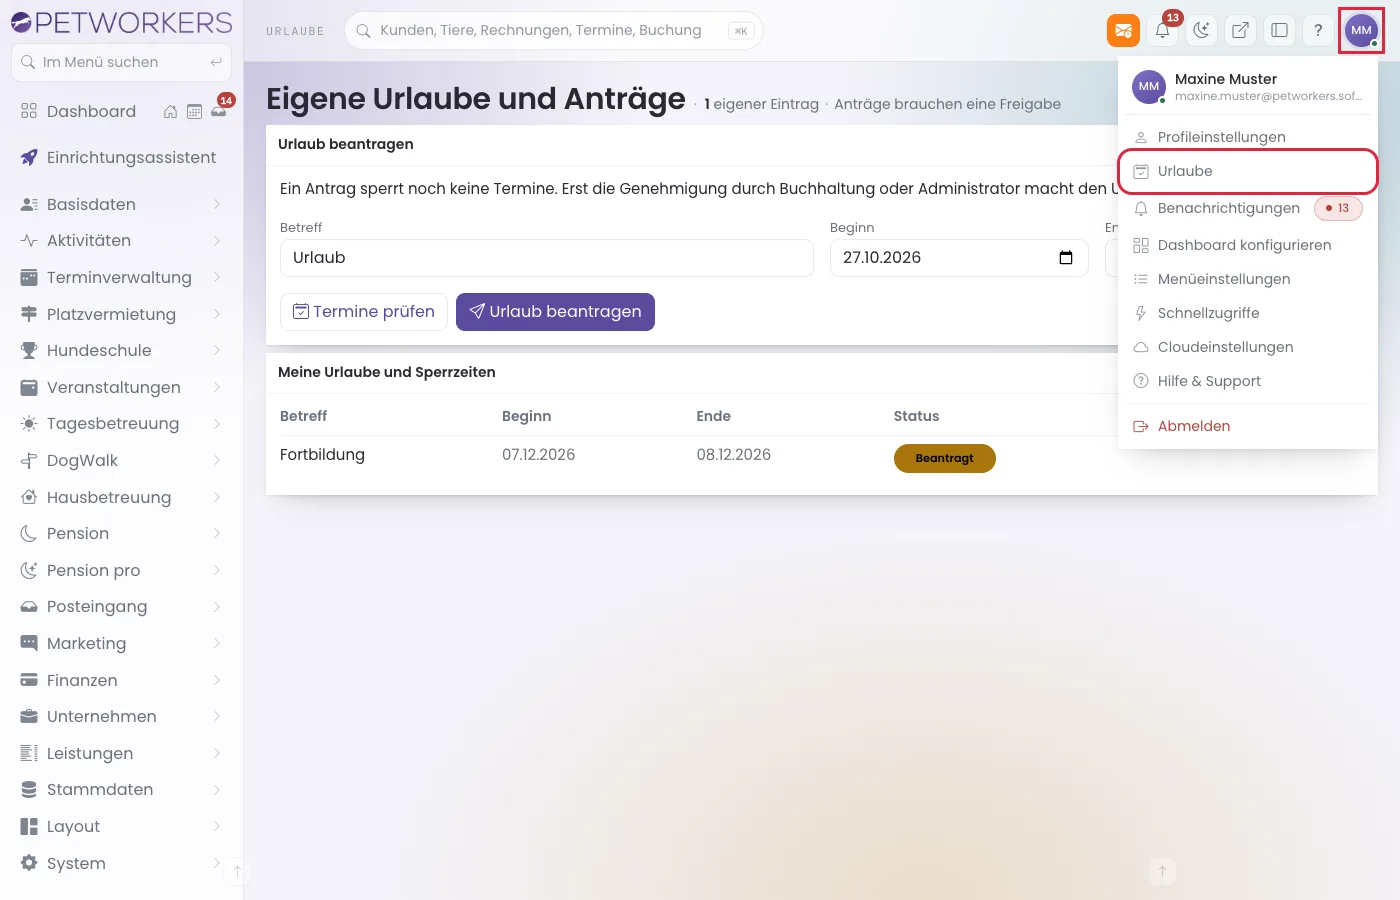This screenshot has height=900, width=1400.
Task: Expand the Basisdaten menu
Action: (121, 204)
